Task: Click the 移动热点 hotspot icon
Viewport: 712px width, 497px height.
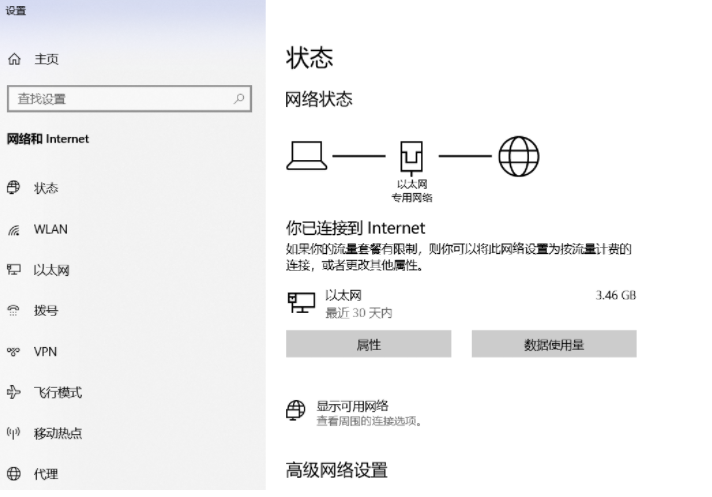Action: pos(14,433)
